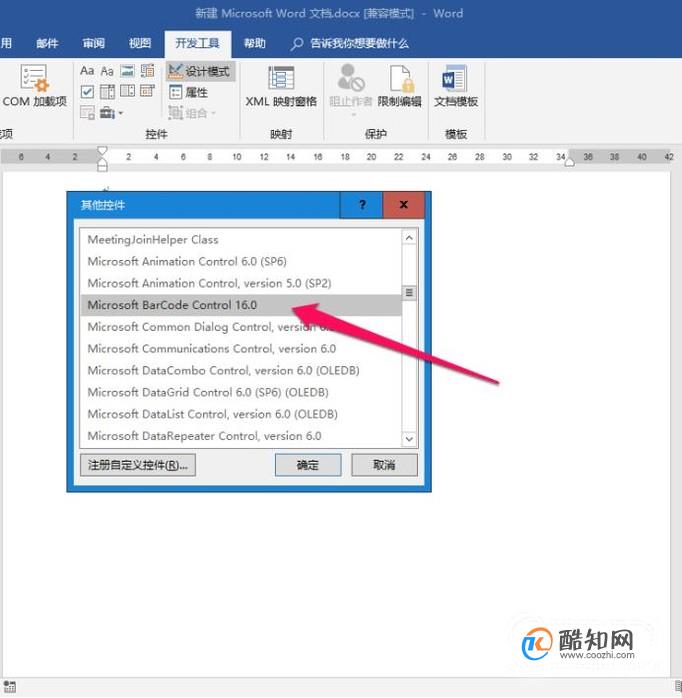Click 阻止作者 block authors button
Viewport: 682px width, 698px height.
coord(350,88)
